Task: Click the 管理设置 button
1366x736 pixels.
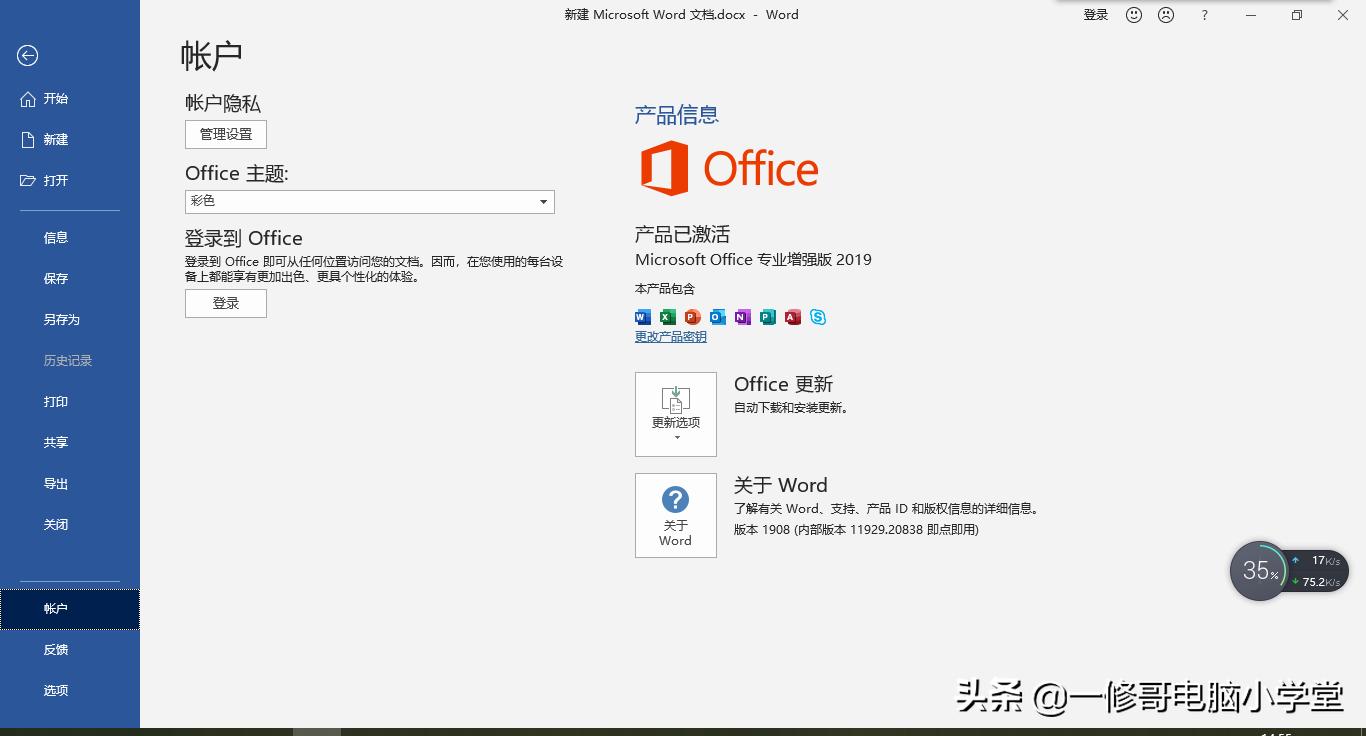Action: pyautogui.click(x=226, y=134)
